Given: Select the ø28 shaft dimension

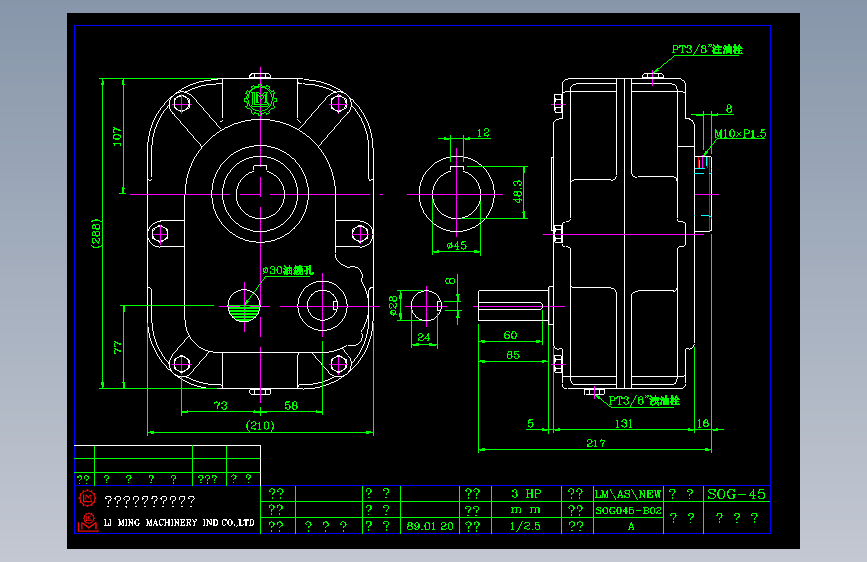Looking at the screenshot, I should click(393, 305).
